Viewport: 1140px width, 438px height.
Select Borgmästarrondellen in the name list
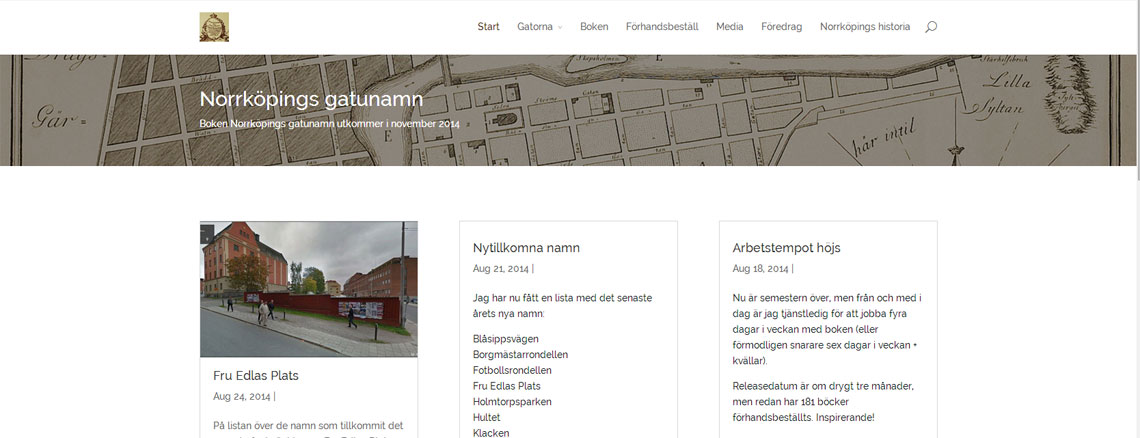(521, 355)
